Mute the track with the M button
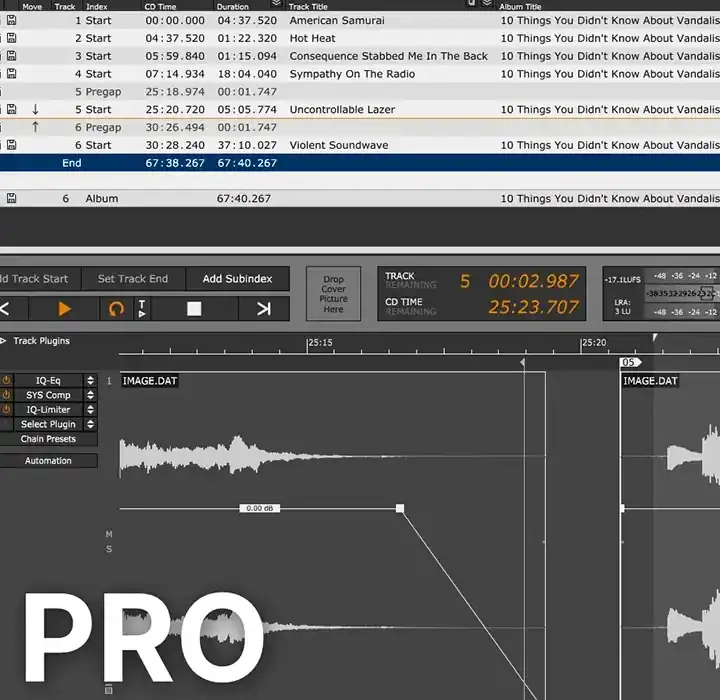 [109, 534]
